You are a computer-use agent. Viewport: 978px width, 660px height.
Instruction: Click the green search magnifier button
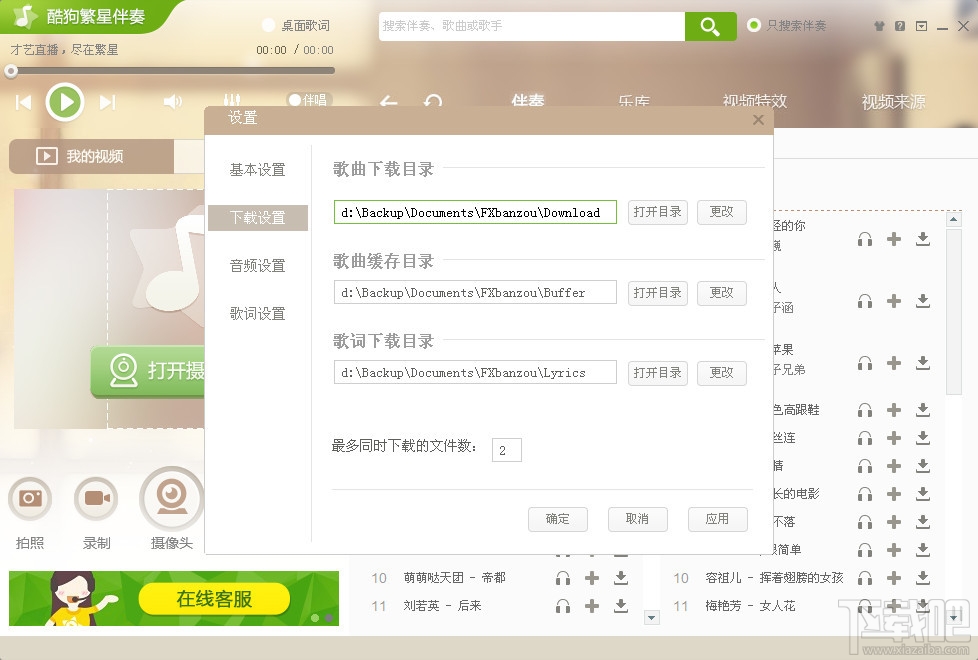[x=710, y=26]
